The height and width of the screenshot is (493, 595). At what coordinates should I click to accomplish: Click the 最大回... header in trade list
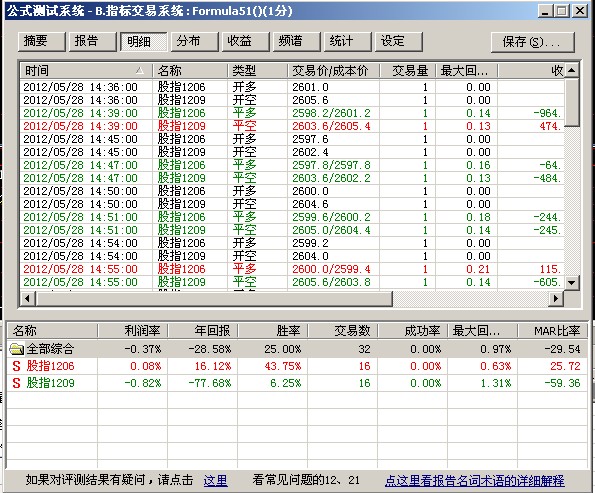(x=466, y=71)
